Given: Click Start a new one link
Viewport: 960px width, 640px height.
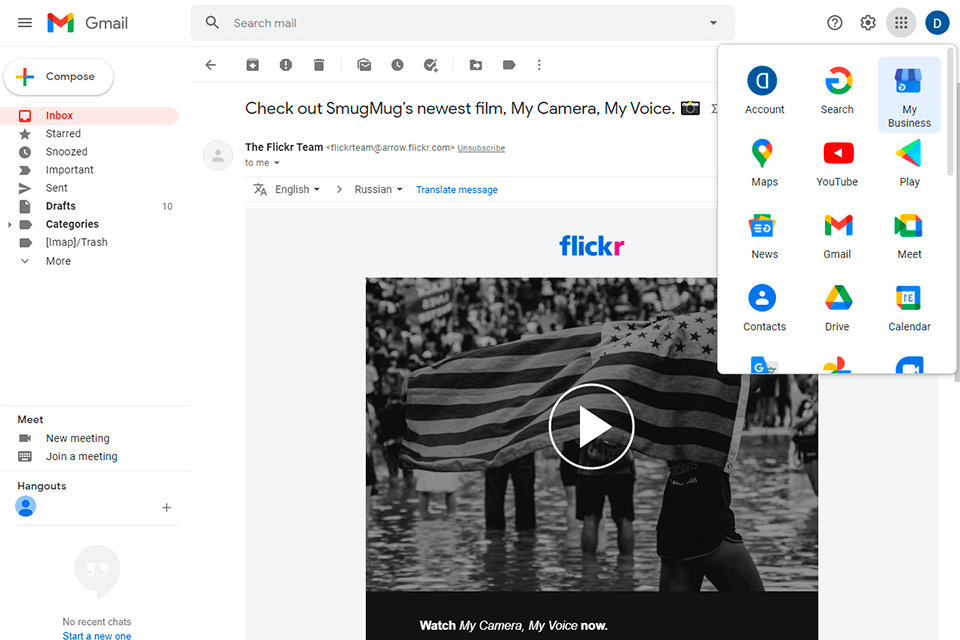Looking at the screenshot, I should (97, 636).
